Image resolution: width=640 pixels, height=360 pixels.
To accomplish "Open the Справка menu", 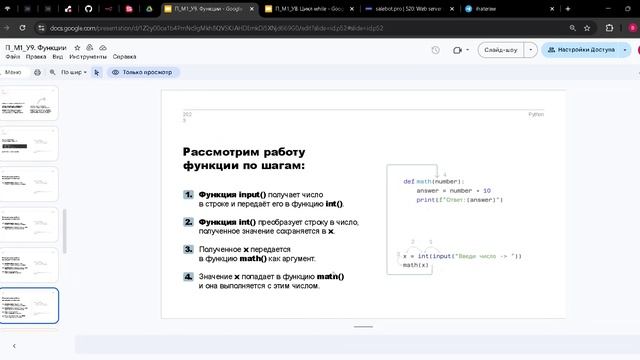I will [x=124, y=57].
